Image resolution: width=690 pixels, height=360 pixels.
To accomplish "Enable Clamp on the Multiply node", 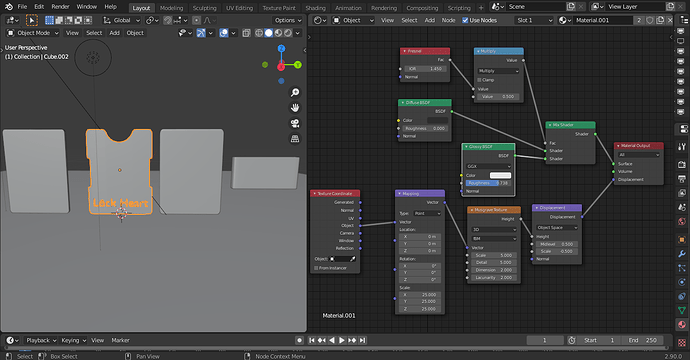I will click(480, 80).
